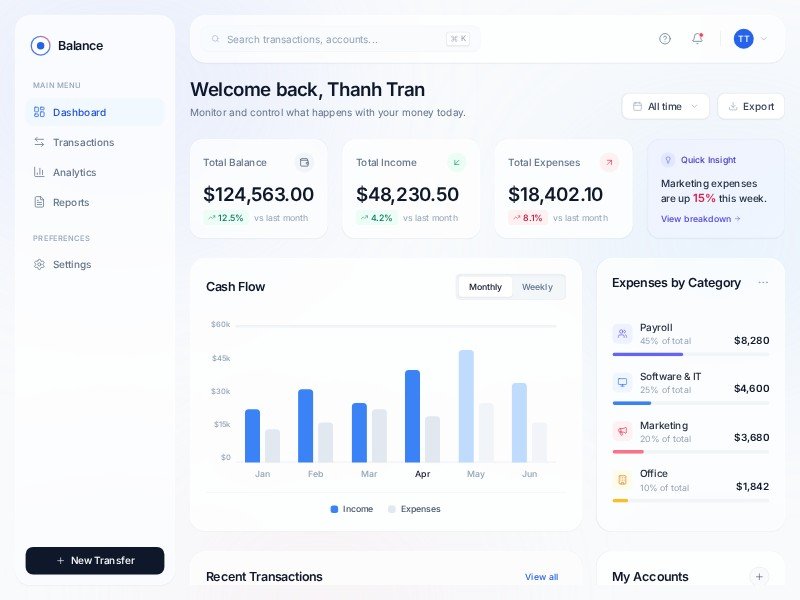
Task: Click the help question mark icon
Action: click(665, 39)
